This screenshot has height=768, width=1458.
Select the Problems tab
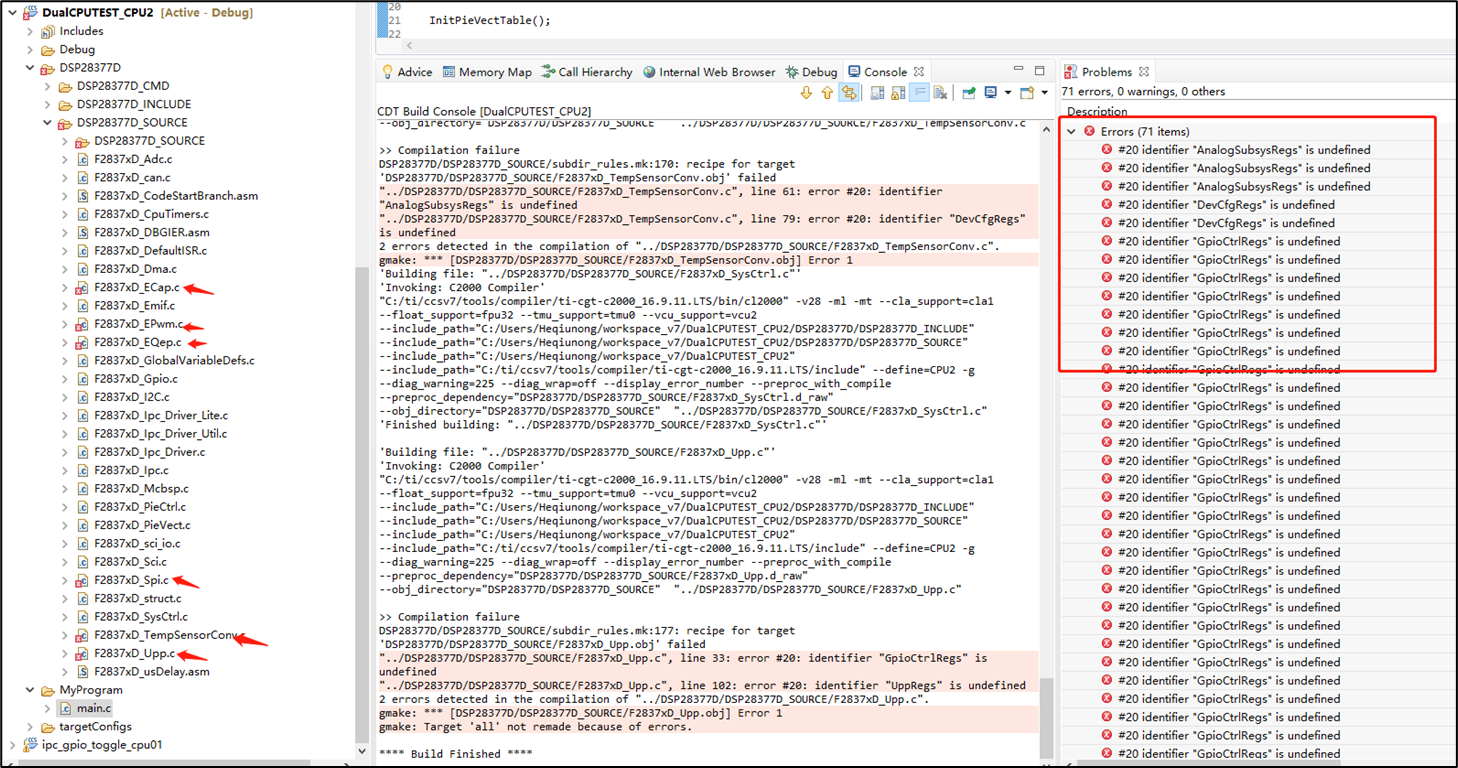(x=1106, y=72)
